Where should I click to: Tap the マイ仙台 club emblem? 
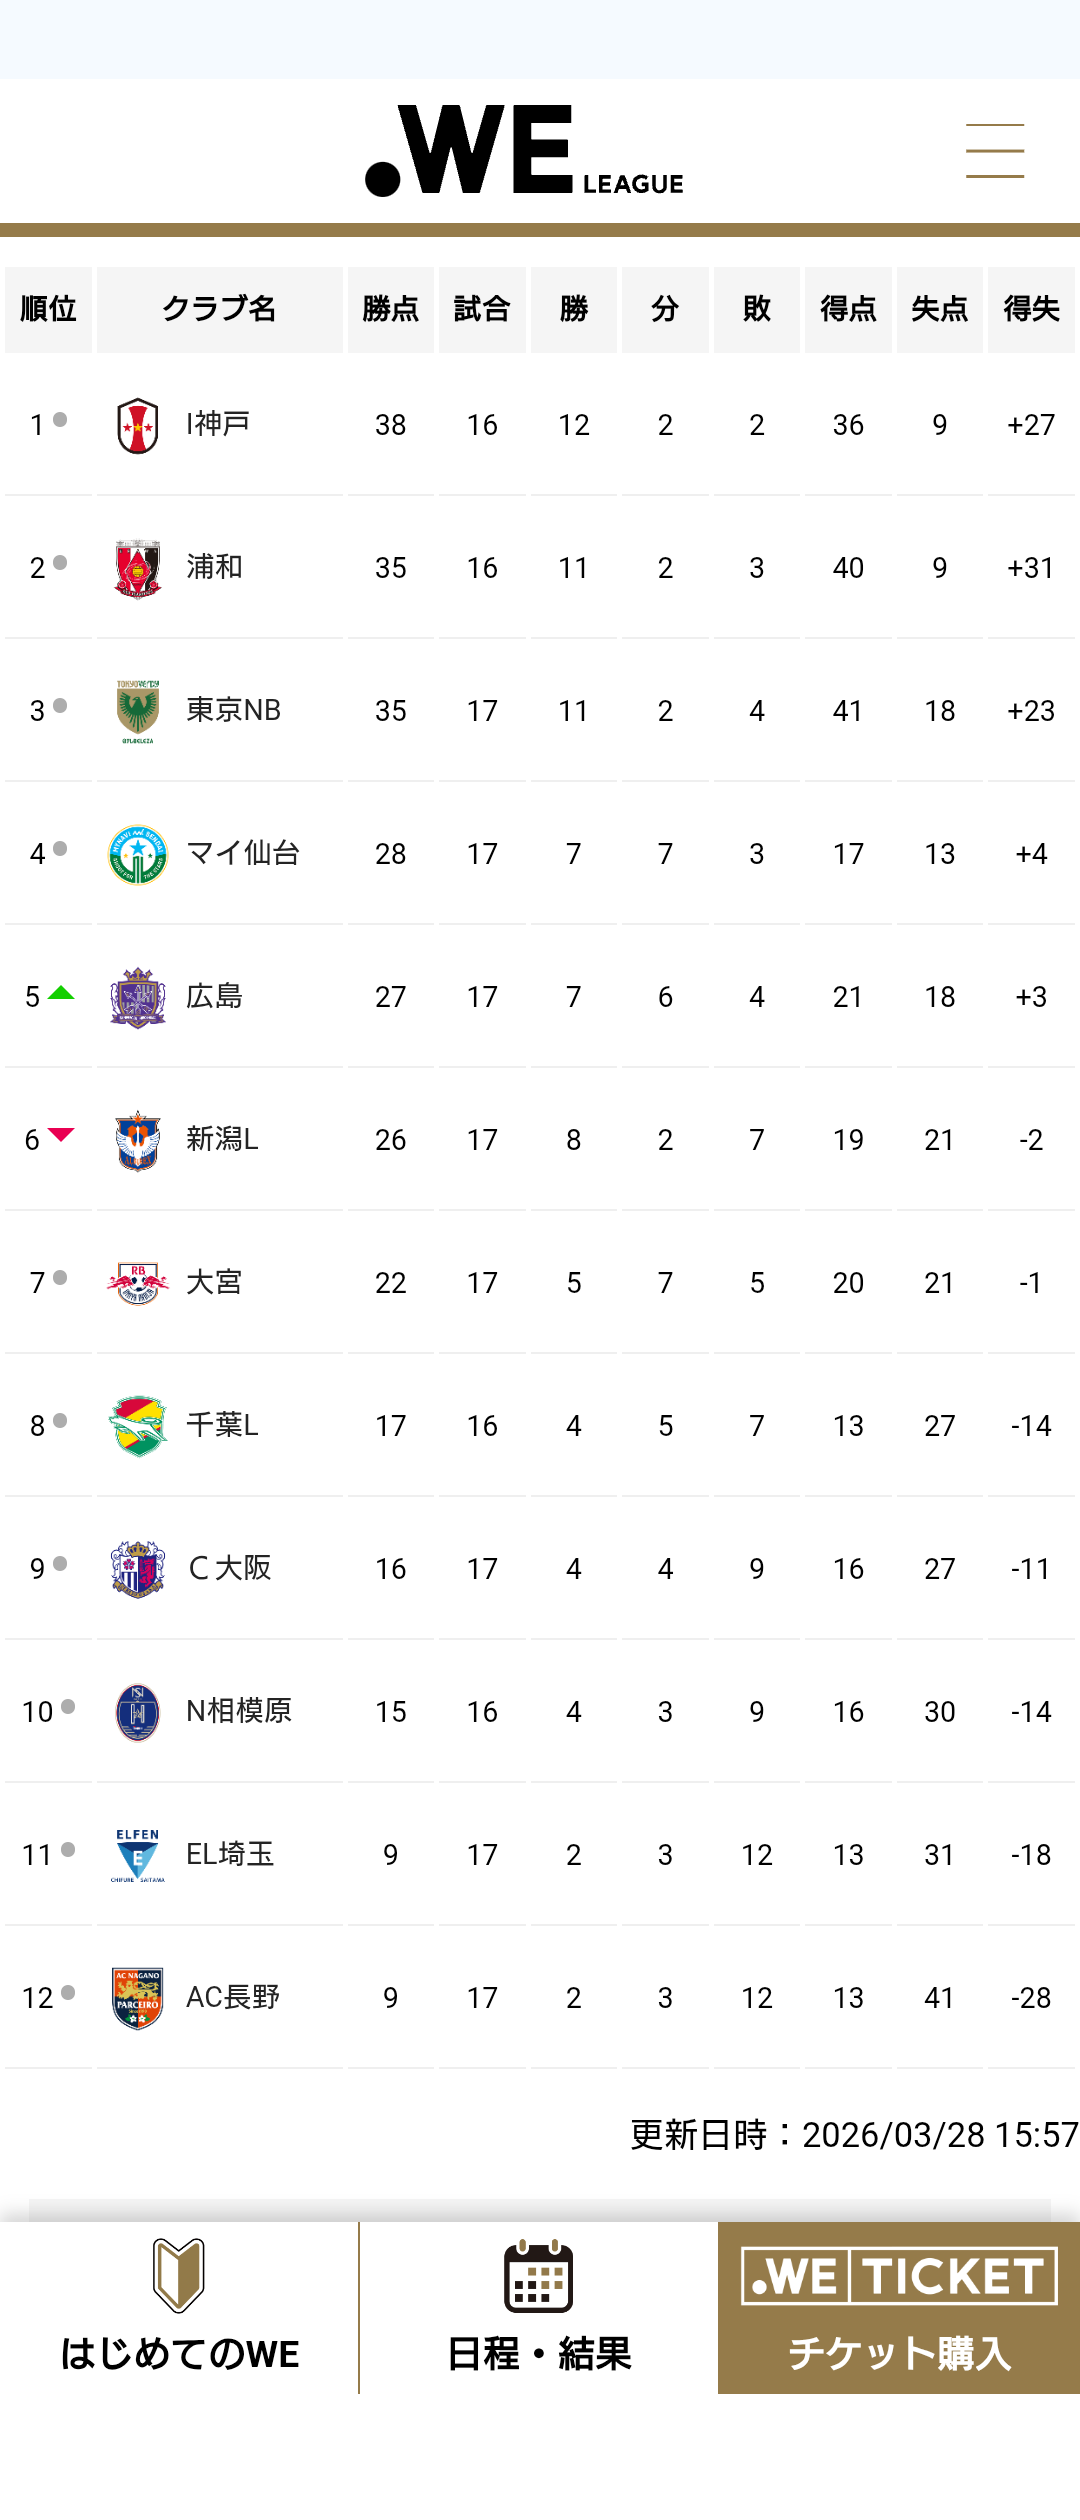[138, 854]
